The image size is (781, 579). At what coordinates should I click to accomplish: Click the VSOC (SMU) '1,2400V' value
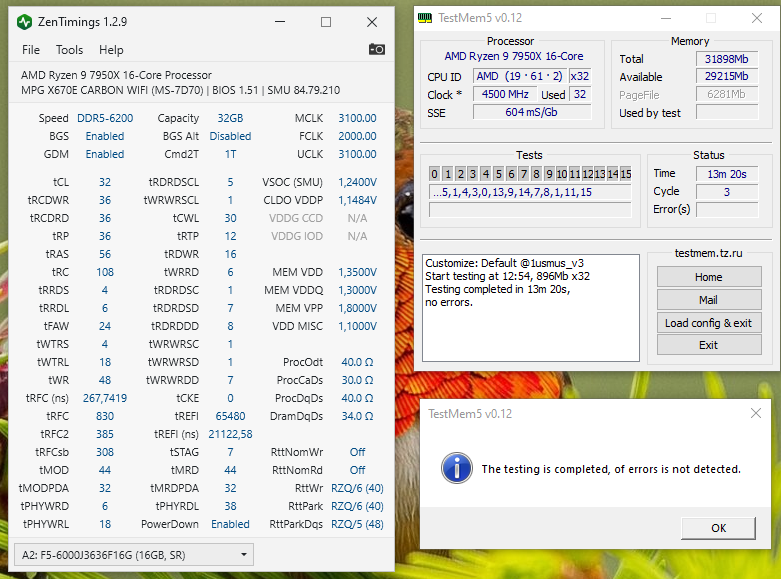(357, 182)
